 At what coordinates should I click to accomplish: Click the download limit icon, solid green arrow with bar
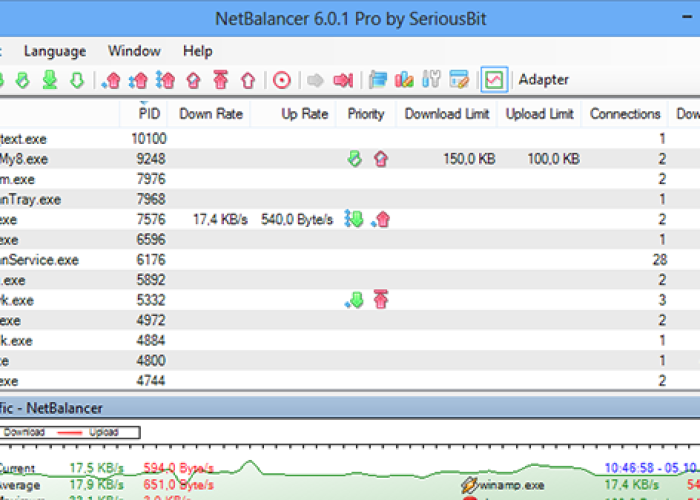point(49,79)
